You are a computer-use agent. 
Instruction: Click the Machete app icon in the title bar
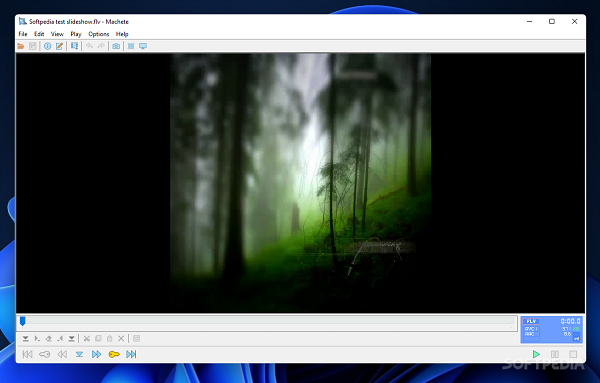pyautogui.click(x=23, y=22)
